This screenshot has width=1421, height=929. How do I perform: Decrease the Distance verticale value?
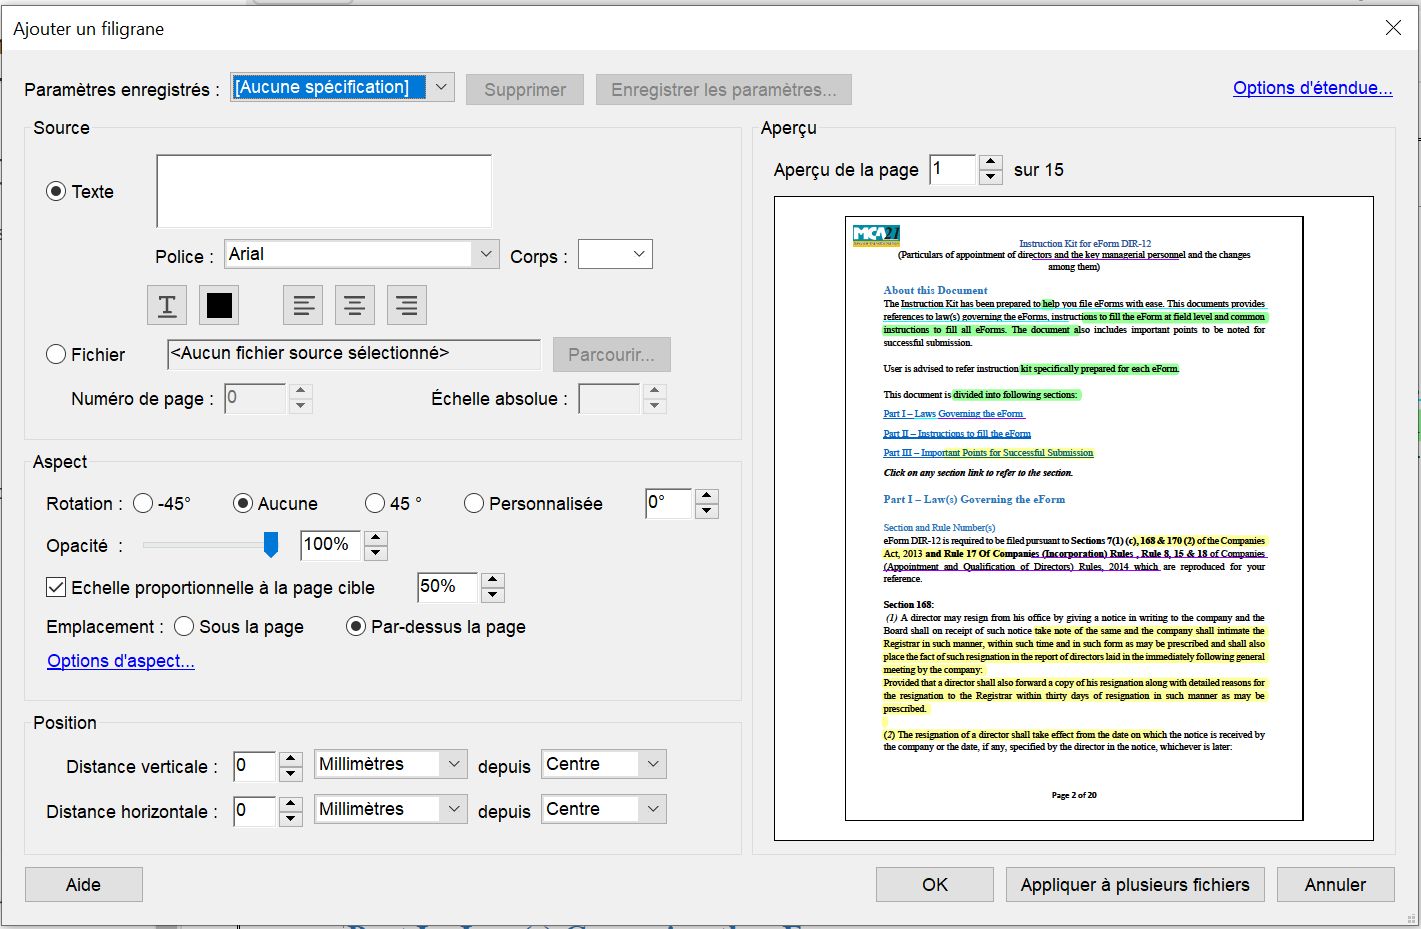coord(290,773)
